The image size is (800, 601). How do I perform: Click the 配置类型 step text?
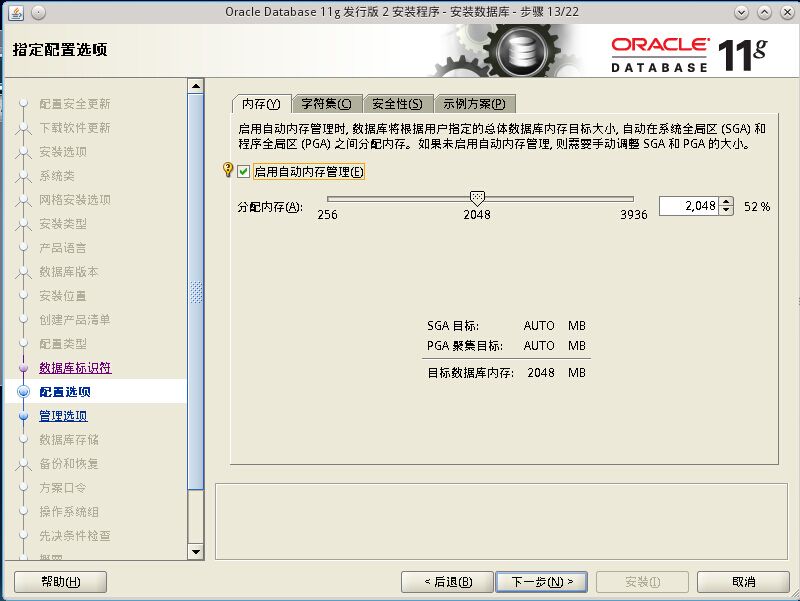pos(63,344)
